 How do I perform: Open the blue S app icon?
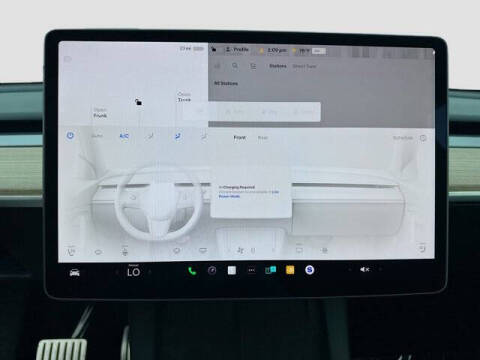coord(310,270)
